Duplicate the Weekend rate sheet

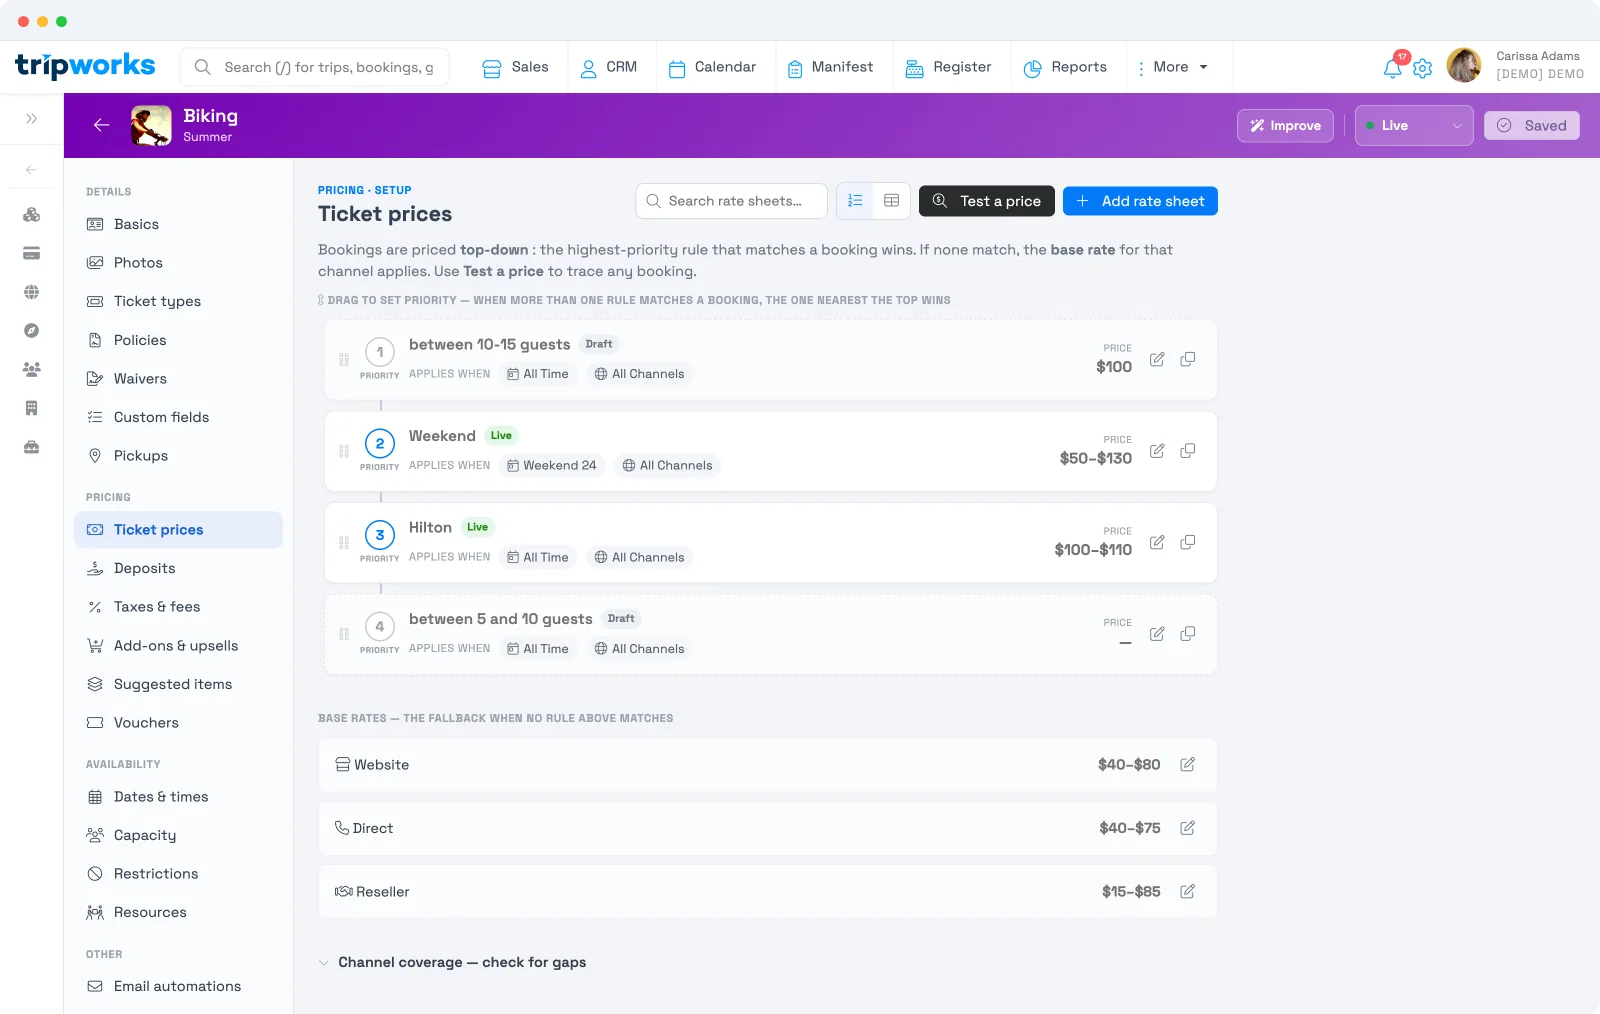[x=1188, y=451]
